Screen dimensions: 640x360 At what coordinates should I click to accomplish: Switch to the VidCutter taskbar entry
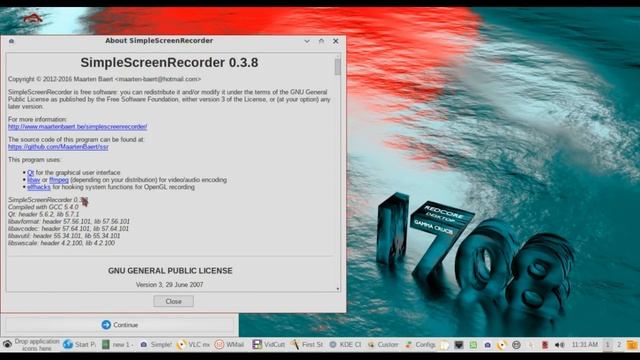pos(269,344)
